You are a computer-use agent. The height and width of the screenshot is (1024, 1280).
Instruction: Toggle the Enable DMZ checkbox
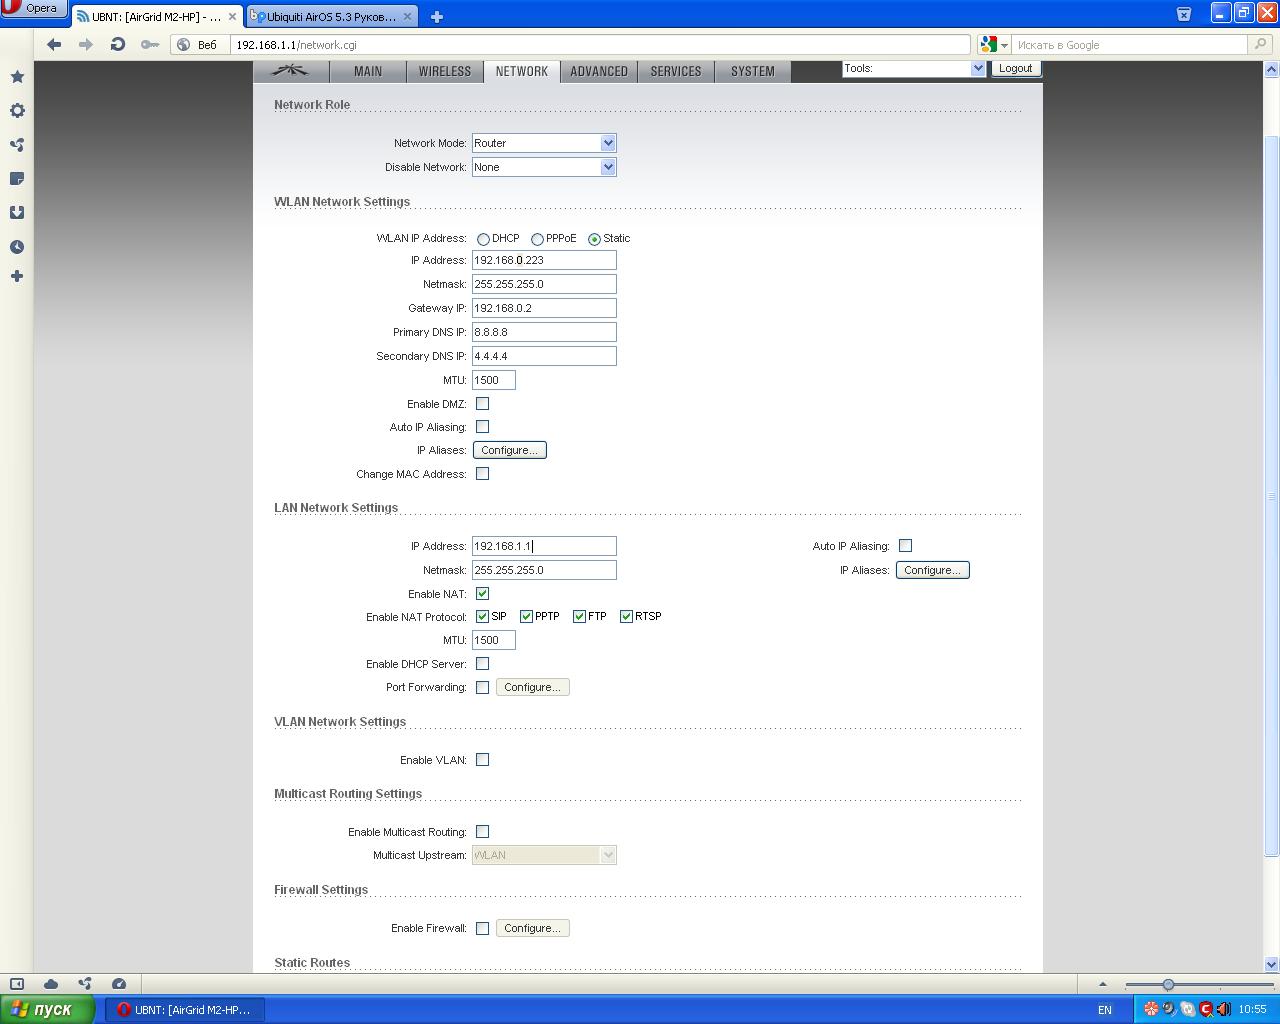click(x=483, y=404)
